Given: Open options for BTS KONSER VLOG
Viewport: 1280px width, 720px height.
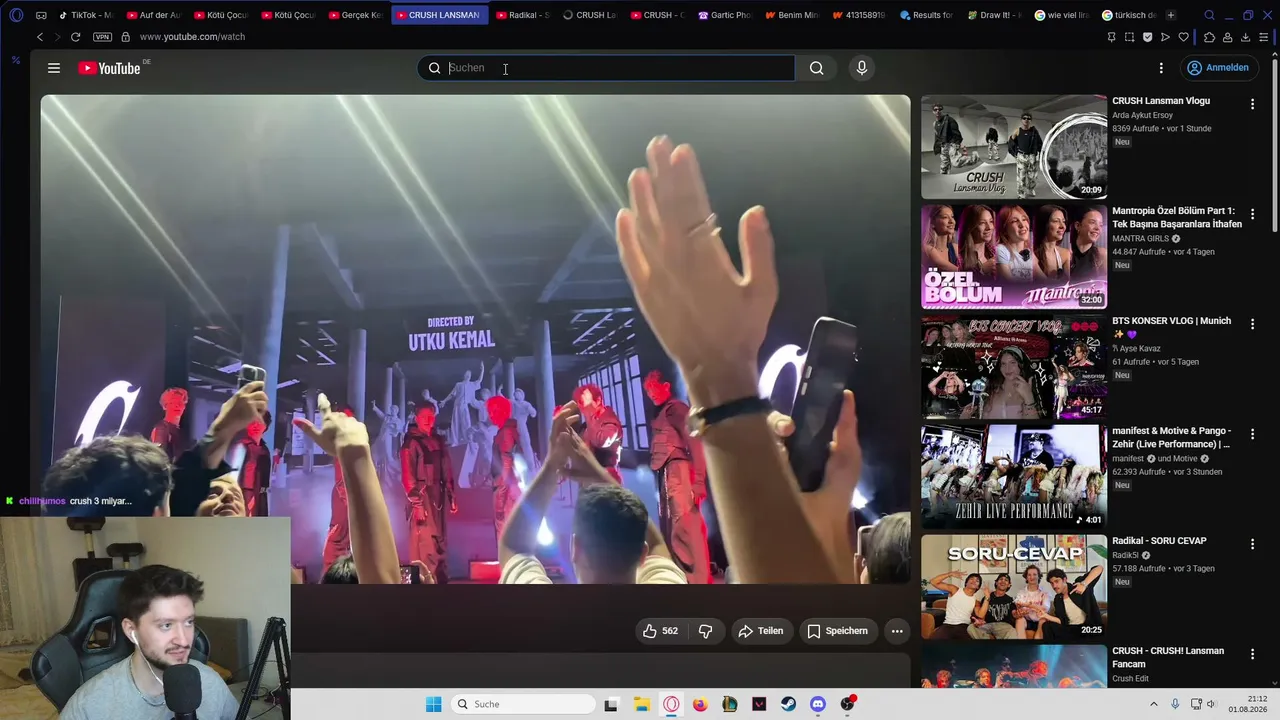Looking at the screenshot, I should pyautogui.click(x=1252, y=324).
